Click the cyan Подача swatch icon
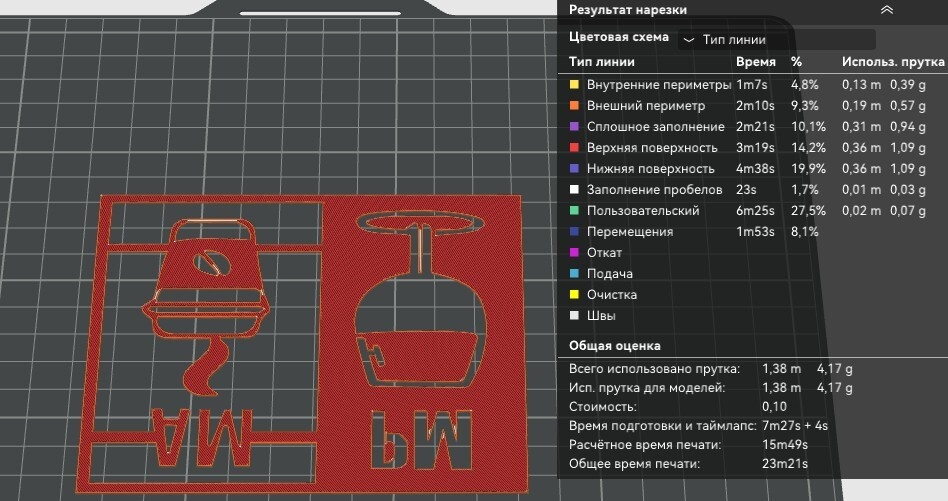948x501 pixels. [574, 274]
